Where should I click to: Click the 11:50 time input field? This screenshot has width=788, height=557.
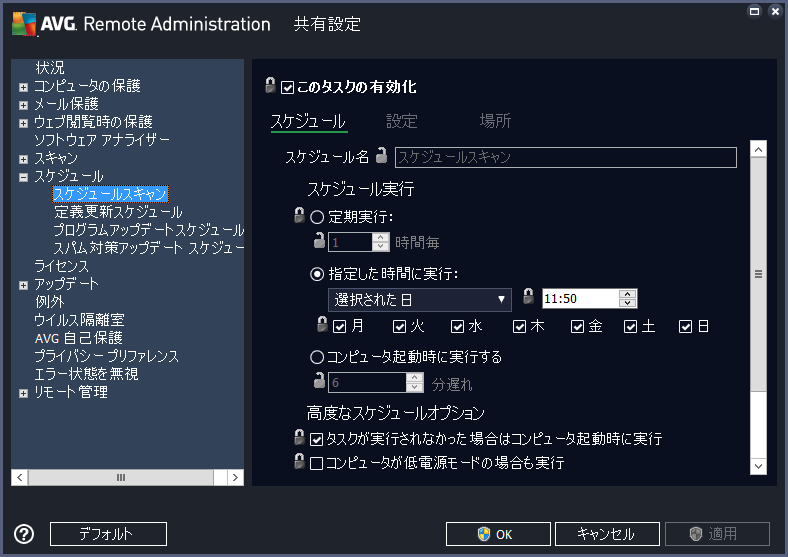point(580,299)
